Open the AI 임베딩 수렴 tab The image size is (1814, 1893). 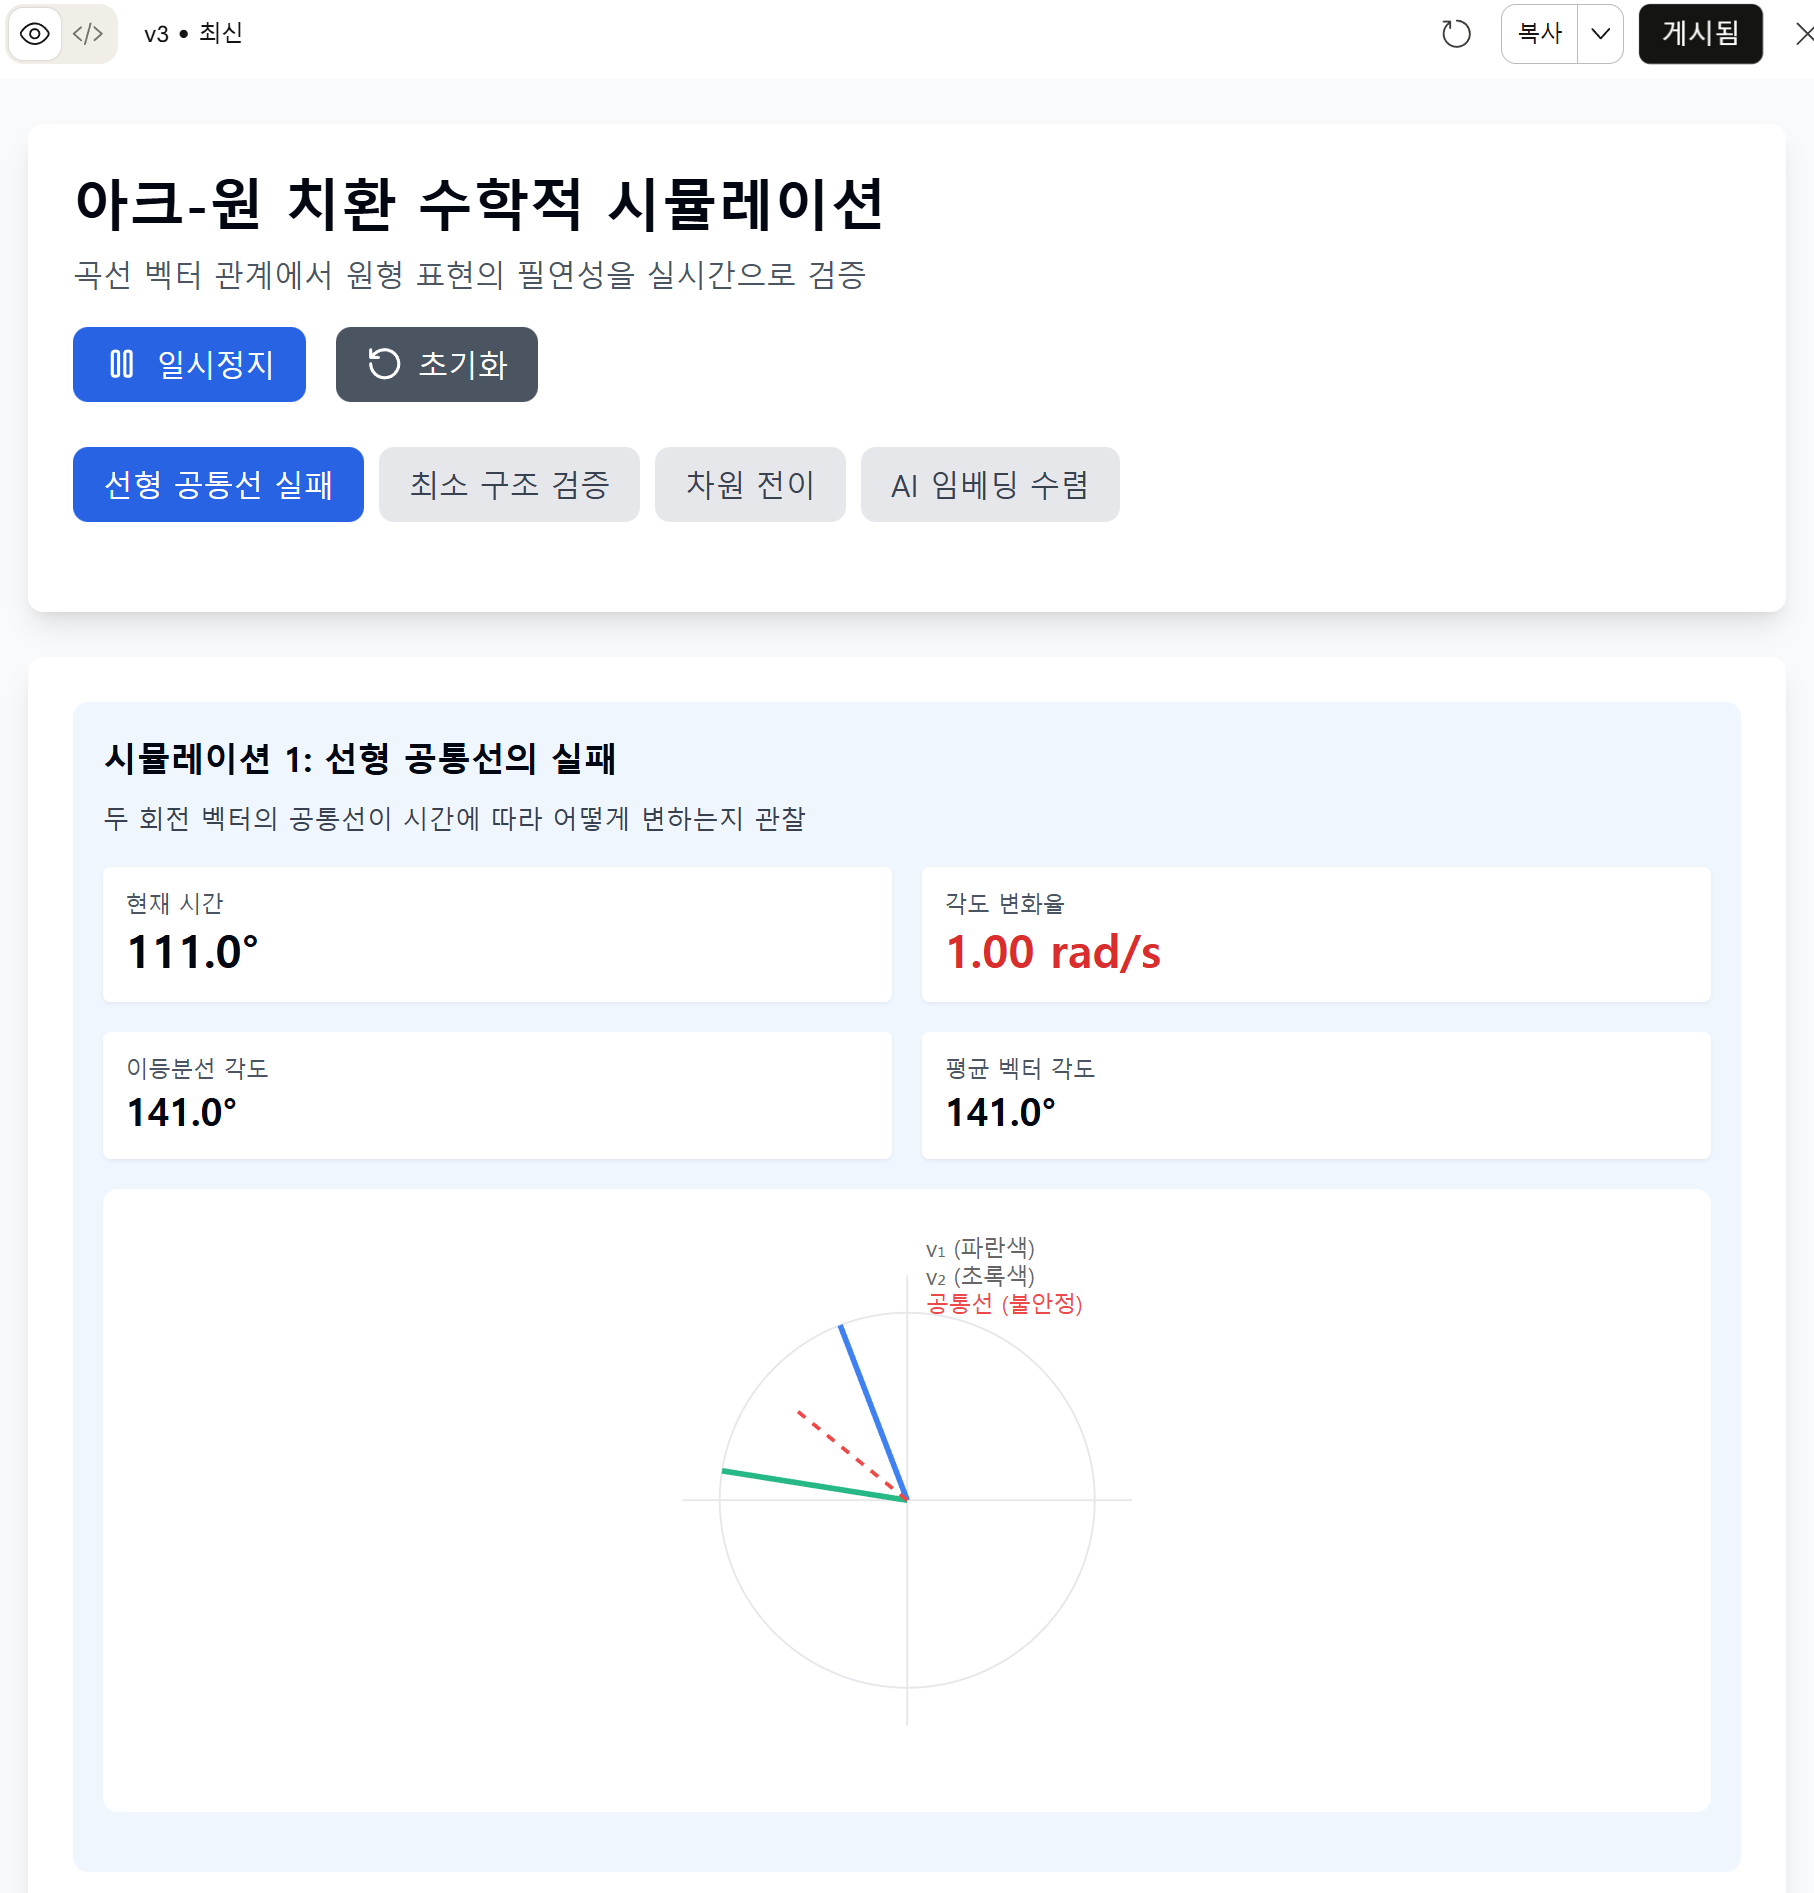[990, 485]
